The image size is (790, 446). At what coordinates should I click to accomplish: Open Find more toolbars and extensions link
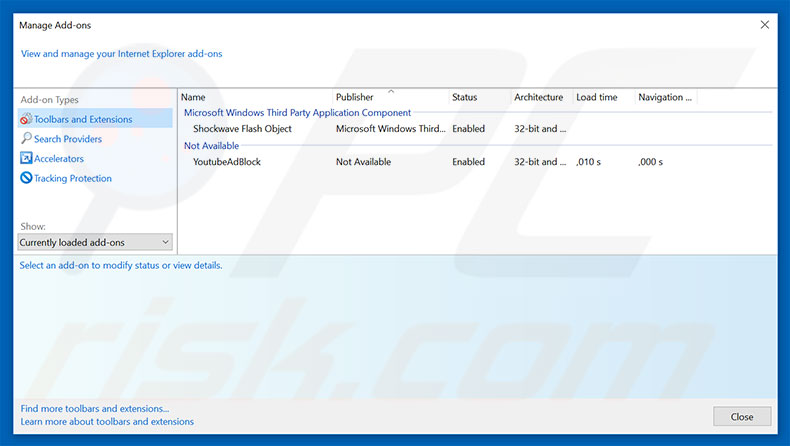point(95,408)
